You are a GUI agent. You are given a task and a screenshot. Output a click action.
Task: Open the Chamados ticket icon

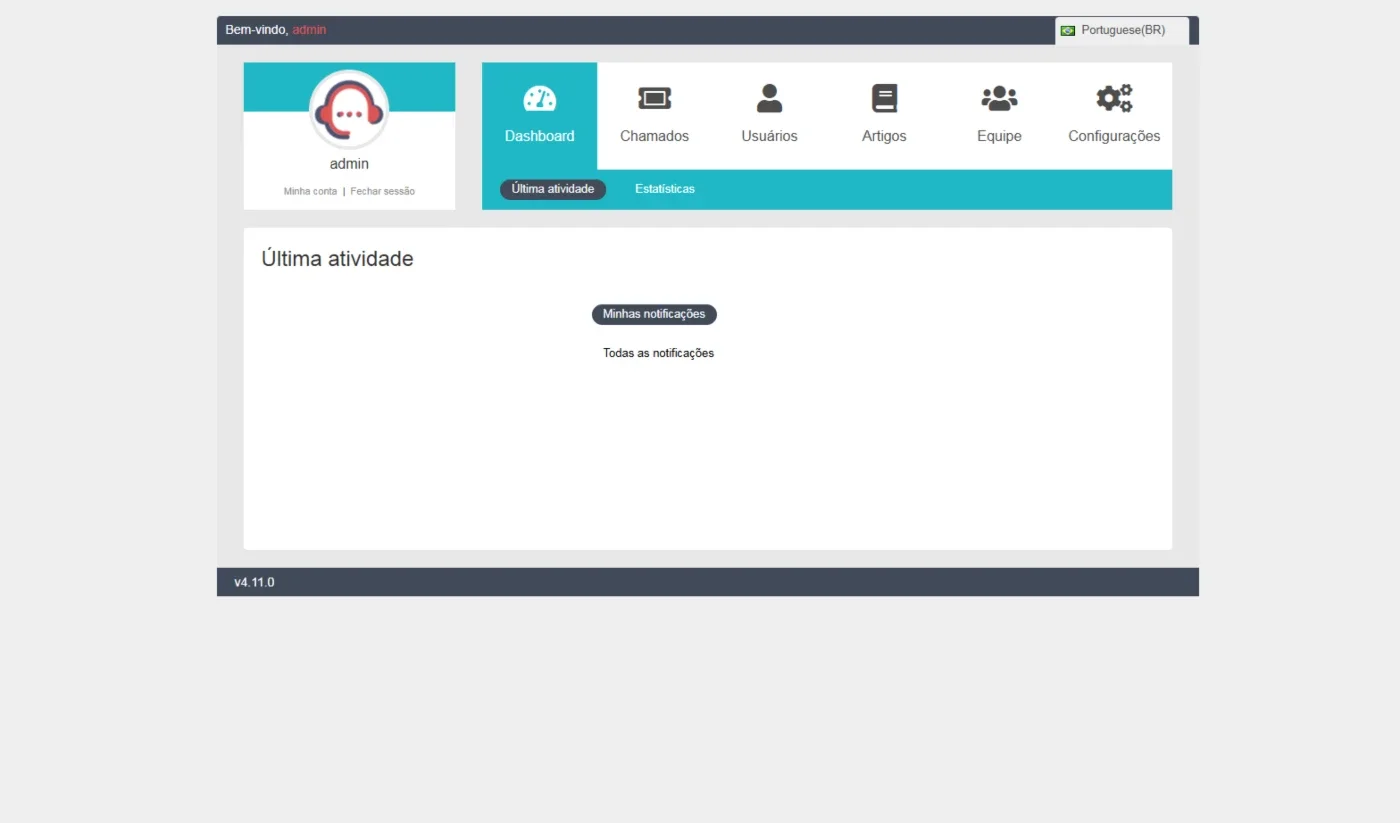click(655, 98)
